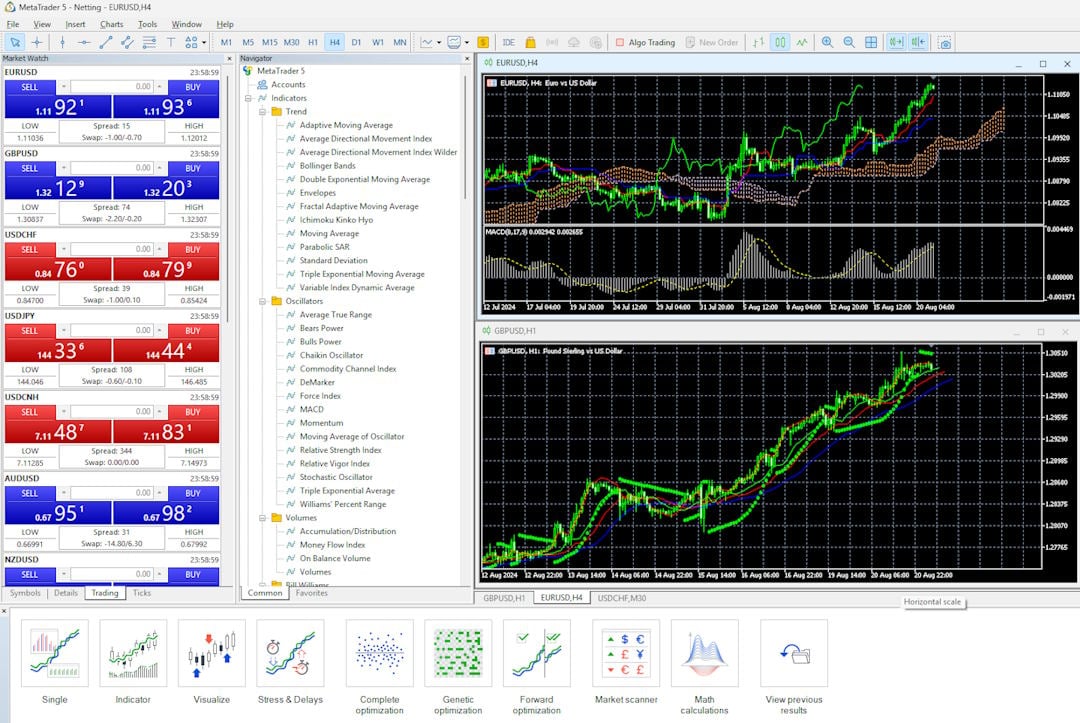Image resolution: width=1080 pixels, height=723 pixels.
Task: Zoom out the chart
Action: click(849, 42)
